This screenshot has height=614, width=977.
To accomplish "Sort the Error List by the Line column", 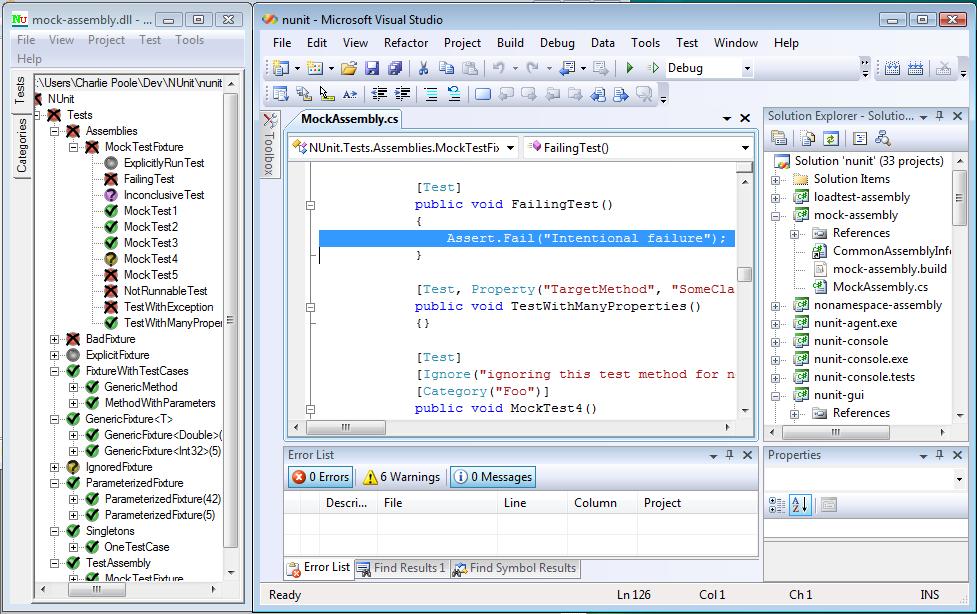I will pyautogui.click(x=532, y=503).
